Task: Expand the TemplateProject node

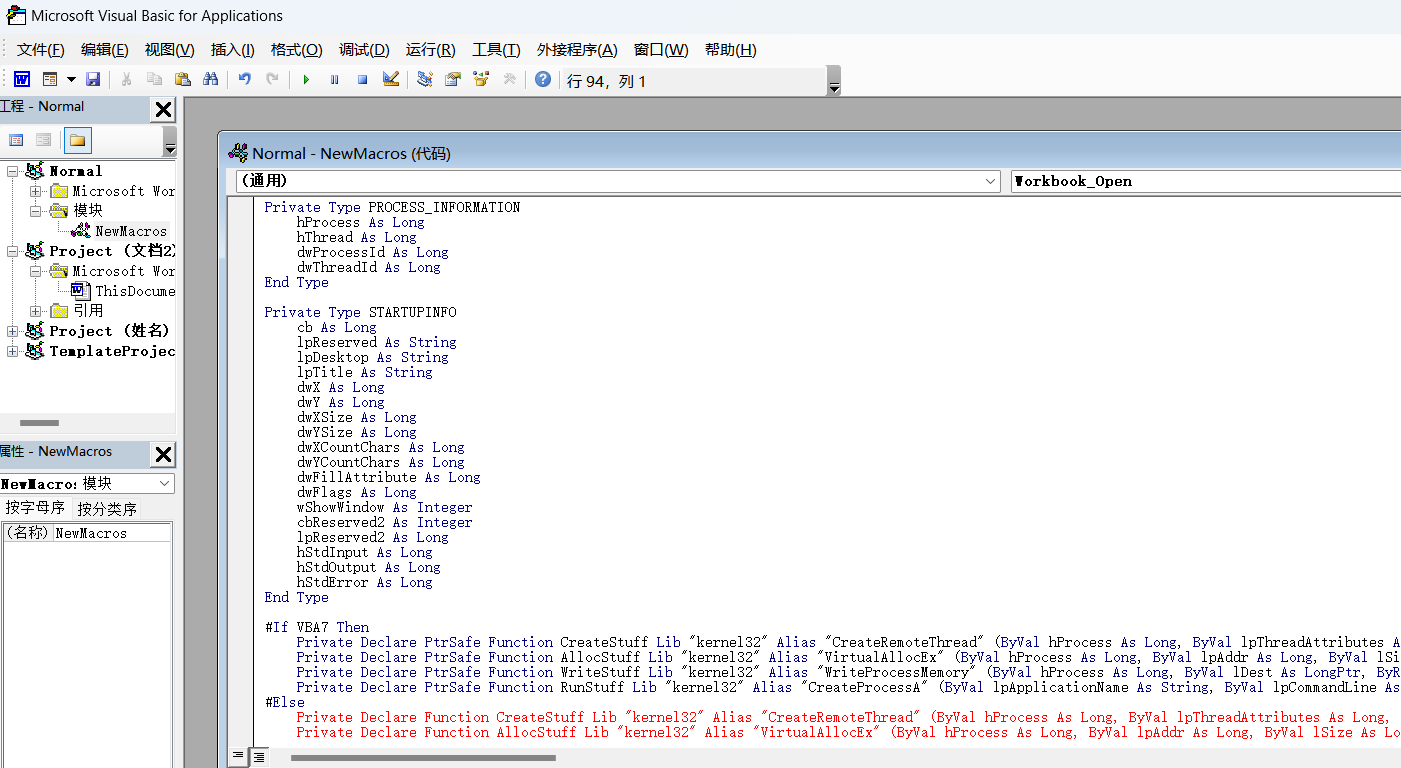Action: tap(13, 351)
